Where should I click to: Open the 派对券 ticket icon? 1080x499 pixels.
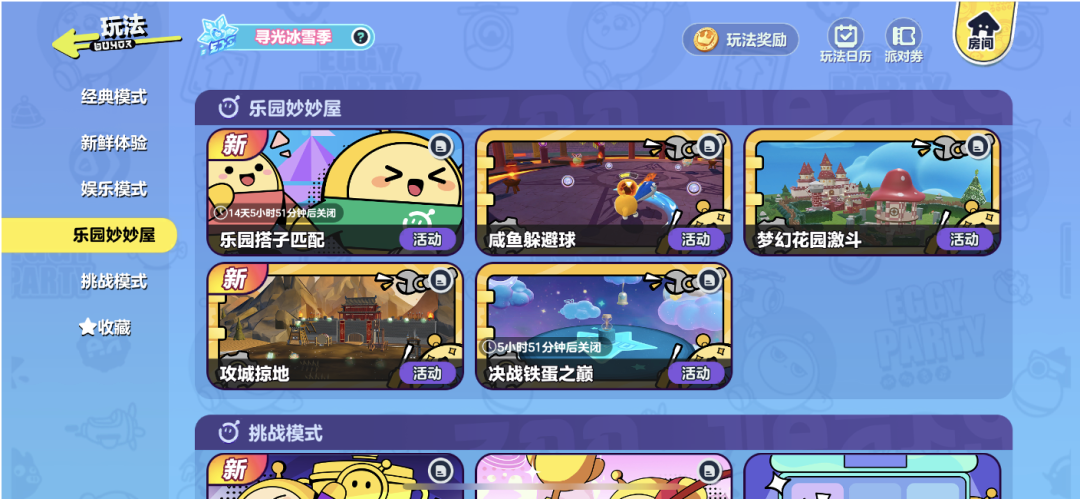coord(903,34)
